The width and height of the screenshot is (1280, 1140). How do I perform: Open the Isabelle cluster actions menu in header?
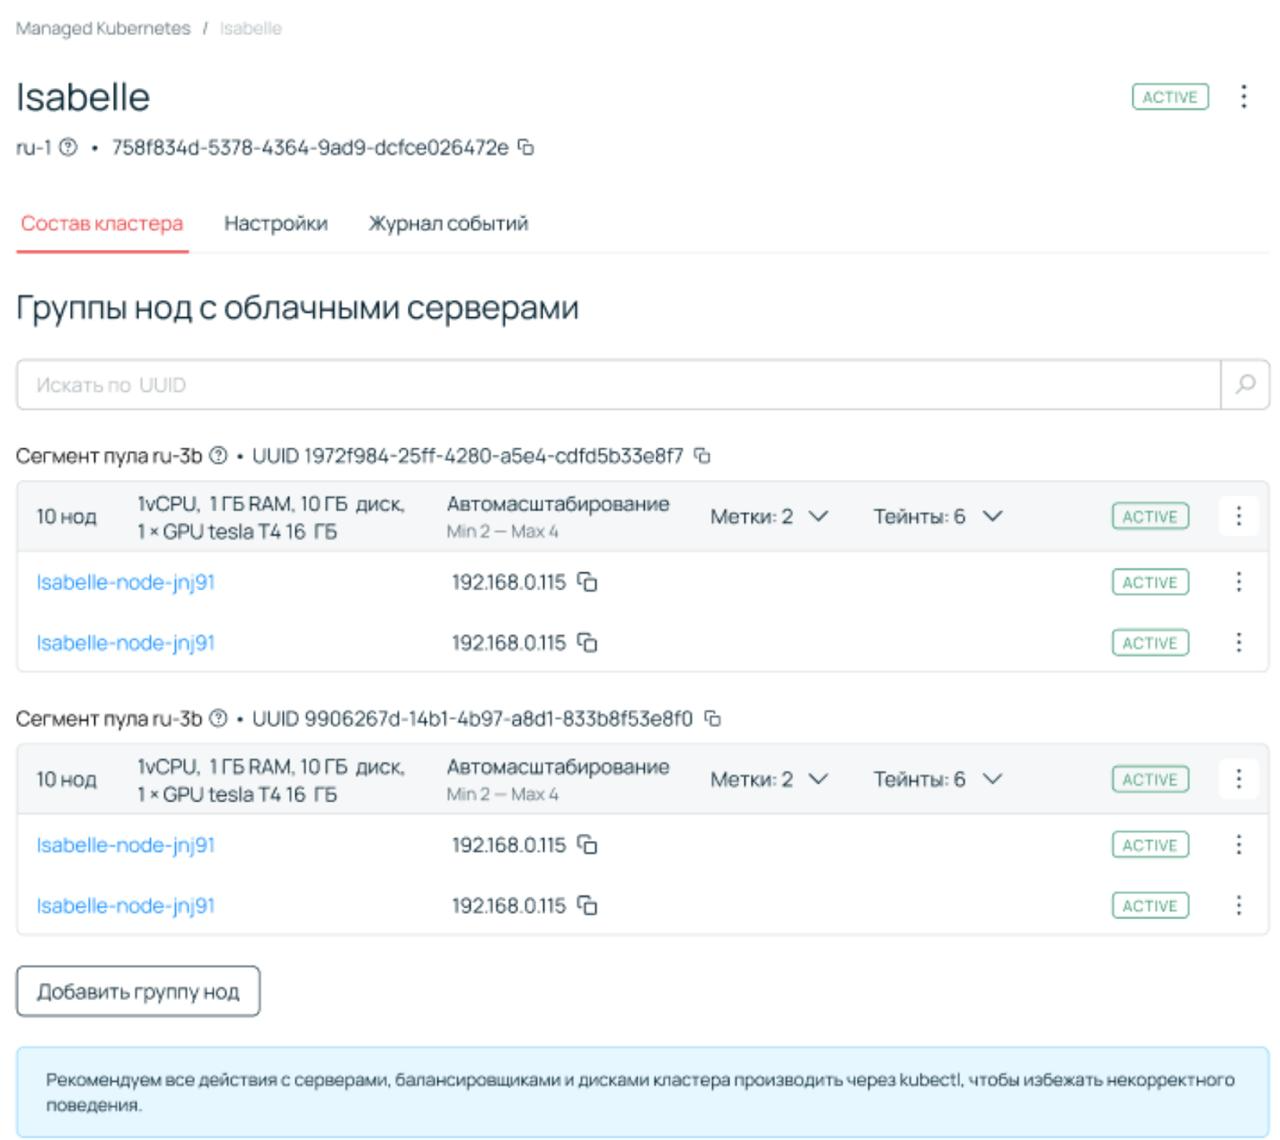pyautogui.click(x=1243, y=97)
